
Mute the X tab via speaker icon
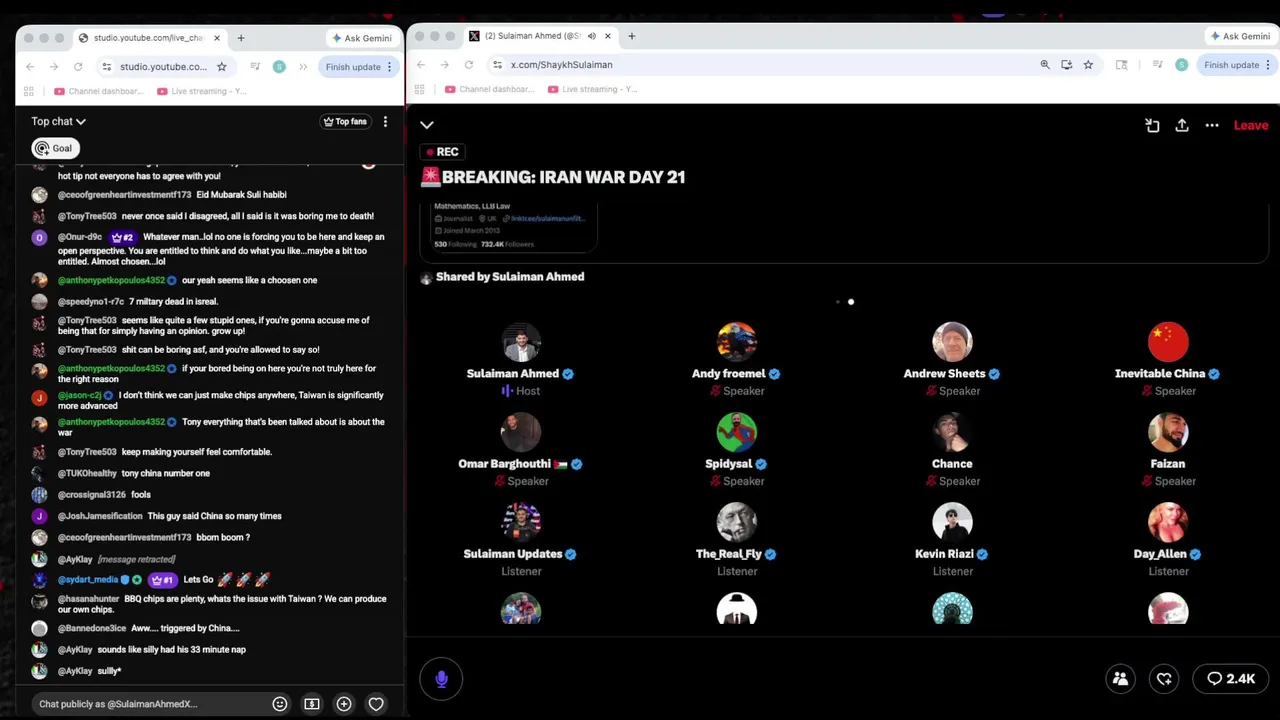coord(591,36)
